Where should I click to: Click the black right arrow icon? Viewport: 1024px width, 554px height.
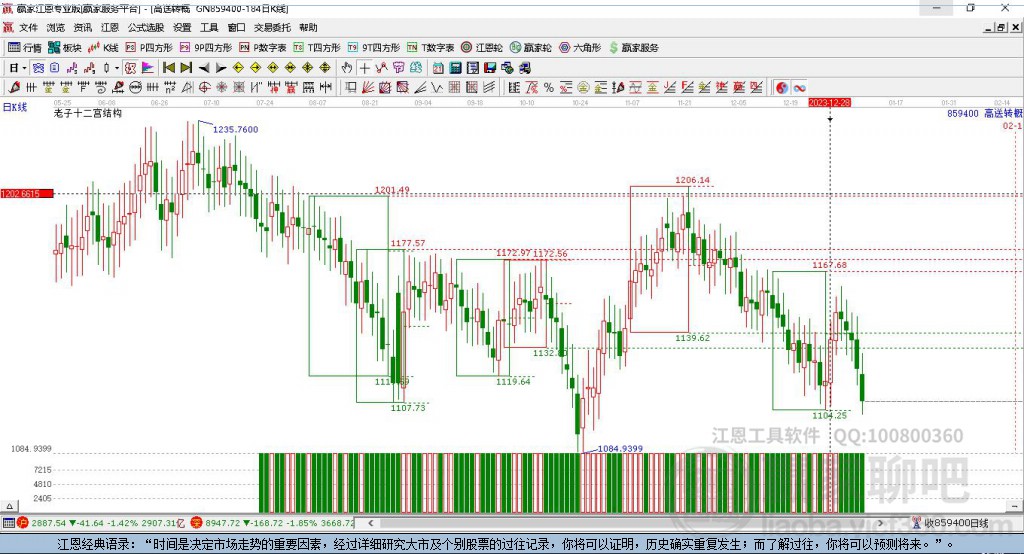221,68
